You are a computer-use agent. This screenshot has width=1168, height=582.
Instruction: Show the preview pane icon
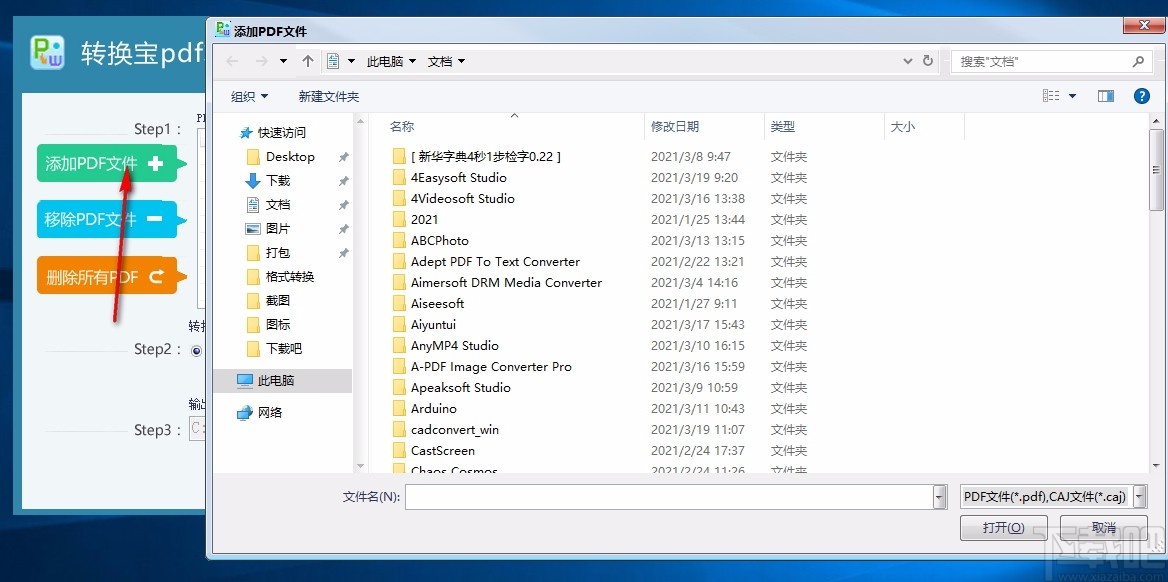pos(1105,96)
